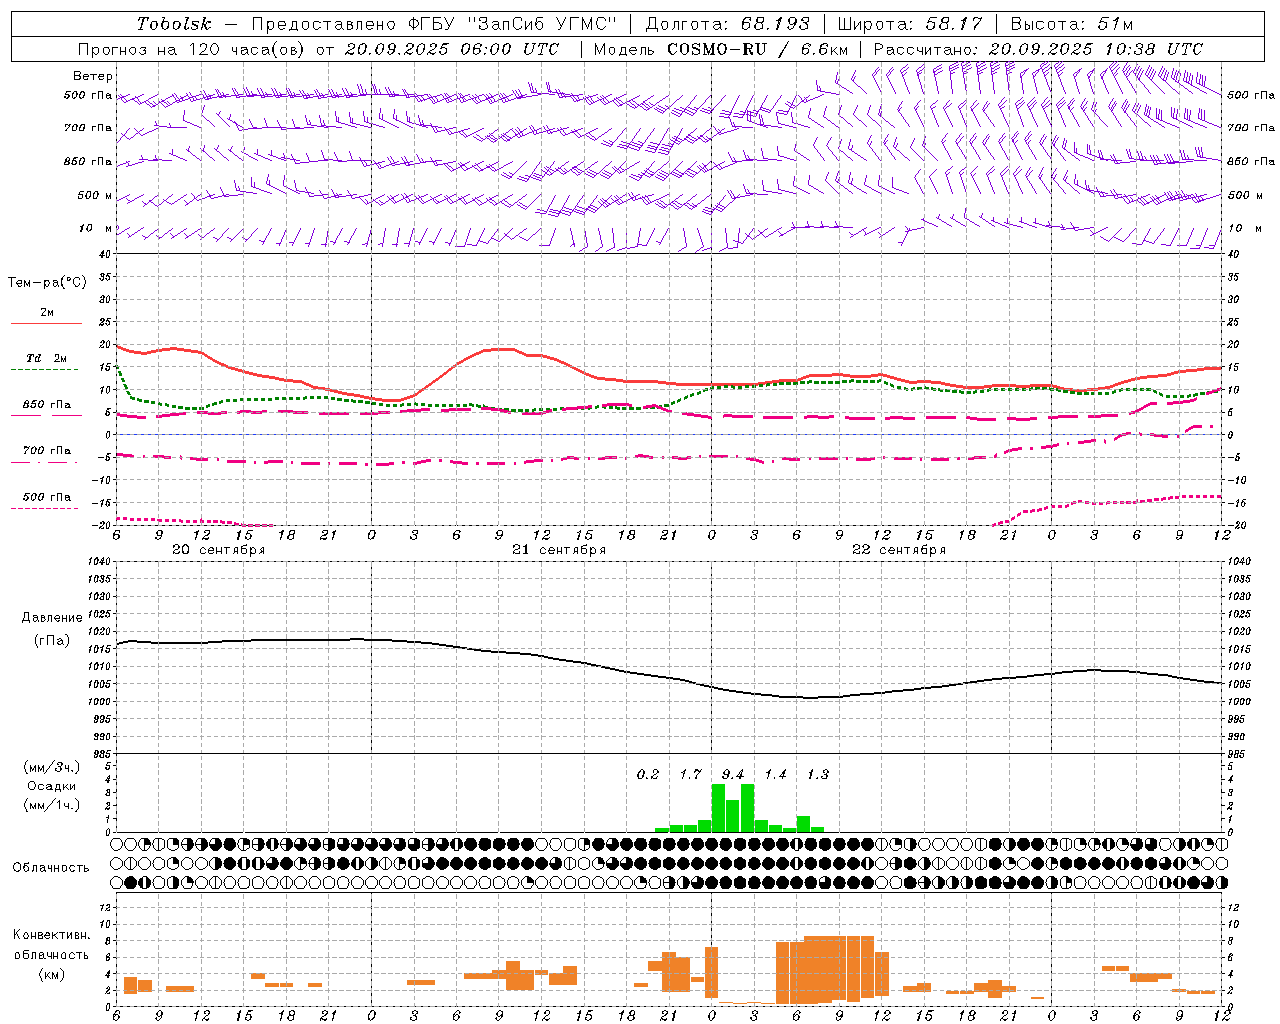Image resolution: width=1280 pixels, height=1024 pixels.
Task: Click the 'Давление' pressure panel label
Action: coord(52,618)
